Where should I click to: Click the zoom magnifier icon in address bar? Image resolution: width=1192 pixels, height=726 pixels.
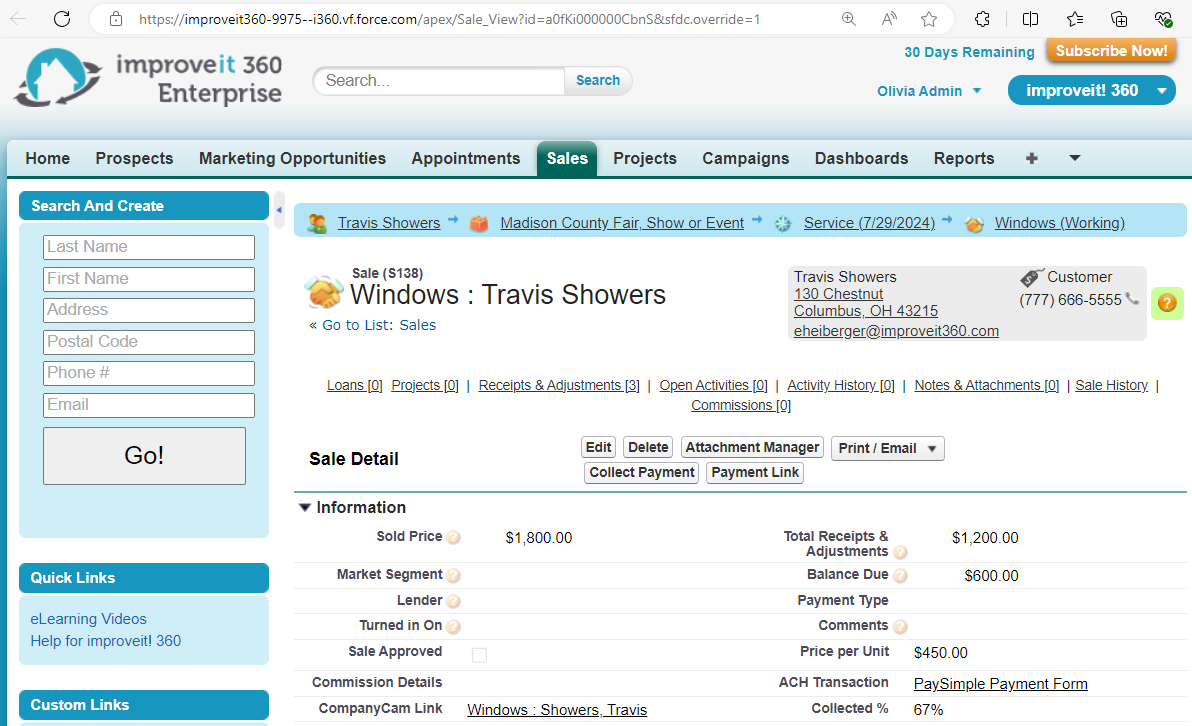pos(849,19)
